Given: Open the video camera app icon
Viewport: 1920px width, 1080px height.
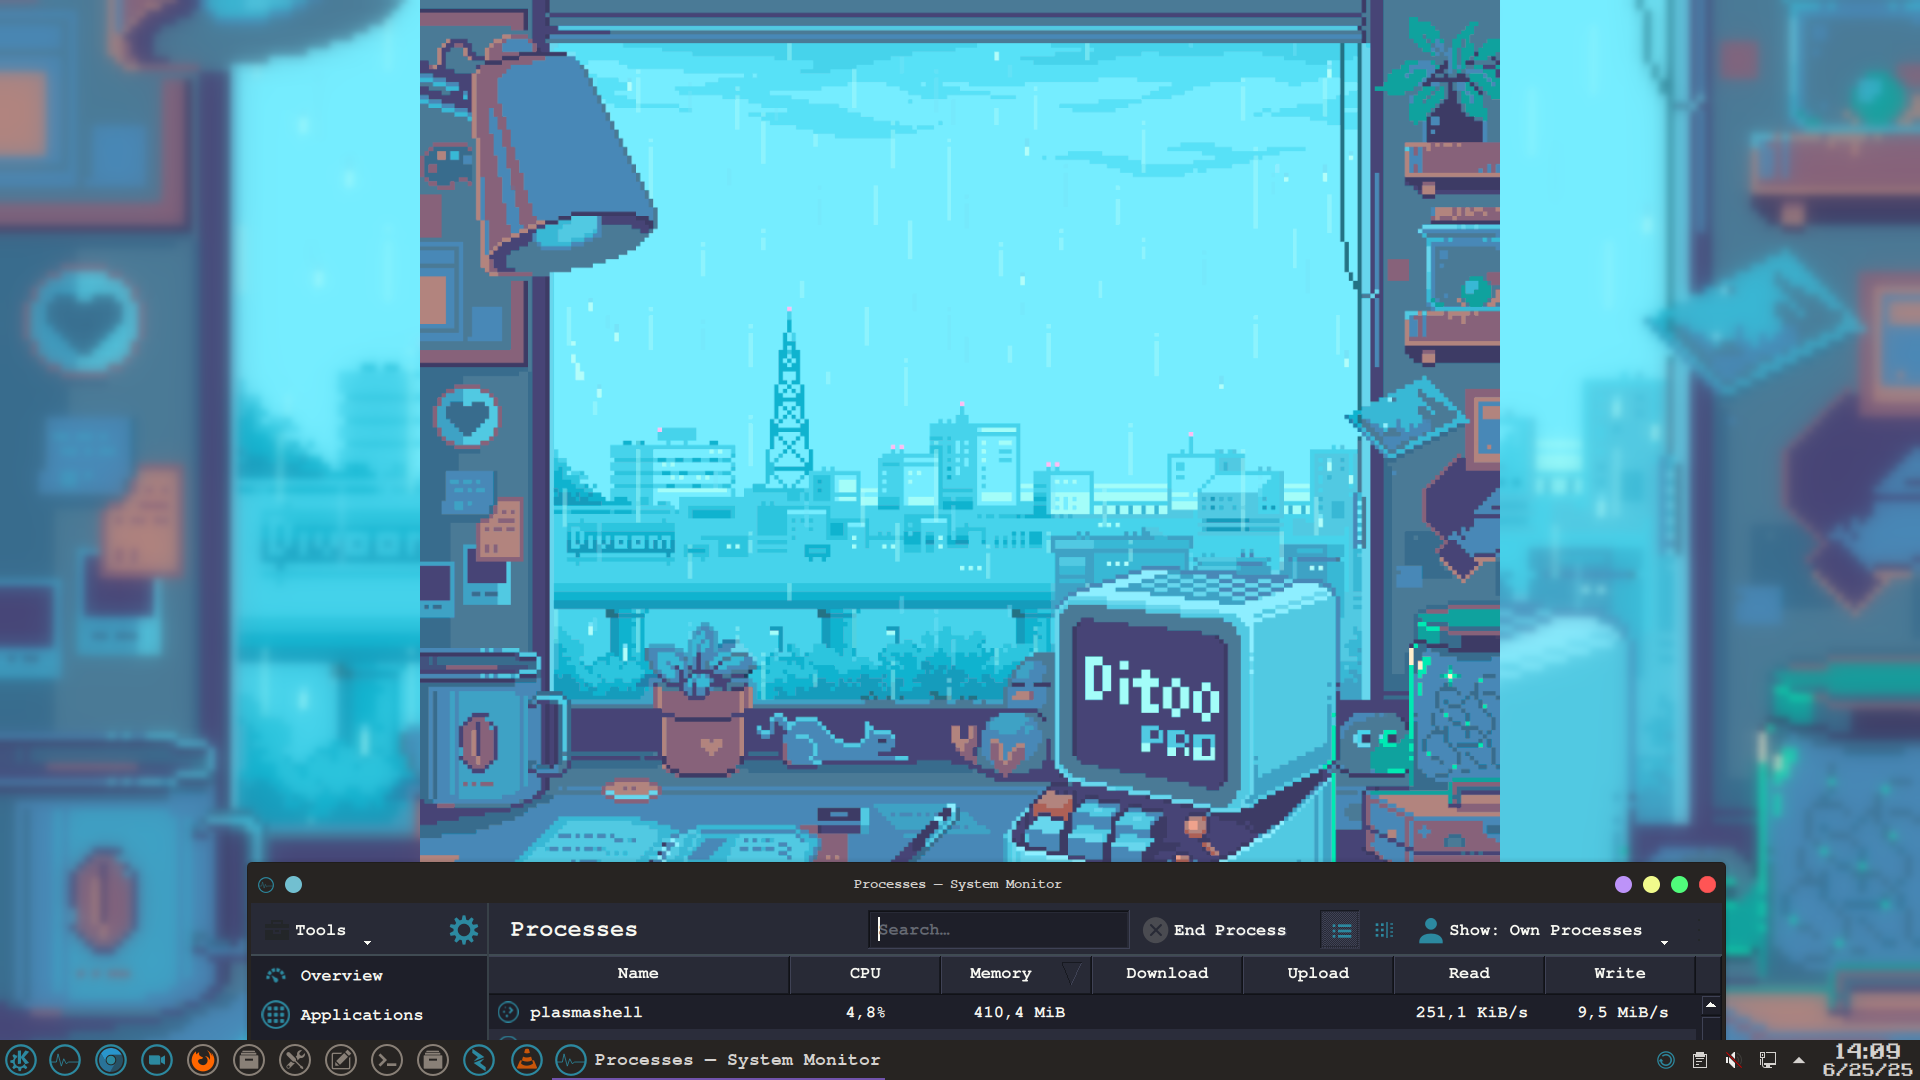Looking at the screenshot, I should 157,1060.
